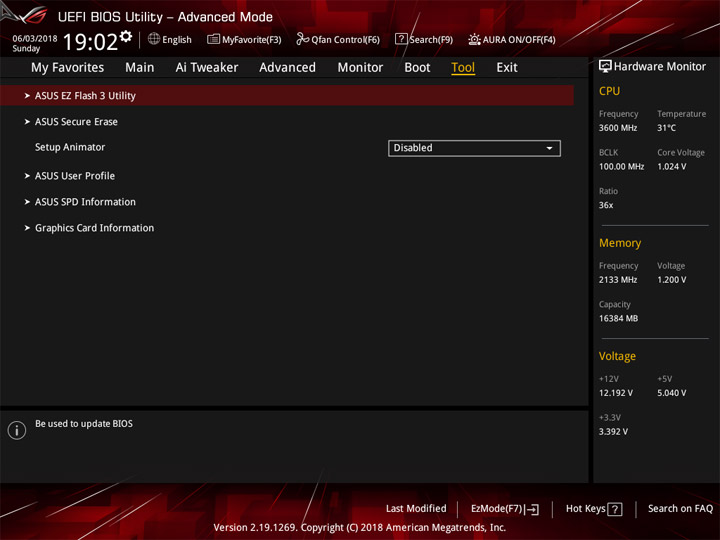Switch to My Favorites tab
The width and height of the screenshot is (720, 540).
[x=68, y=68]
